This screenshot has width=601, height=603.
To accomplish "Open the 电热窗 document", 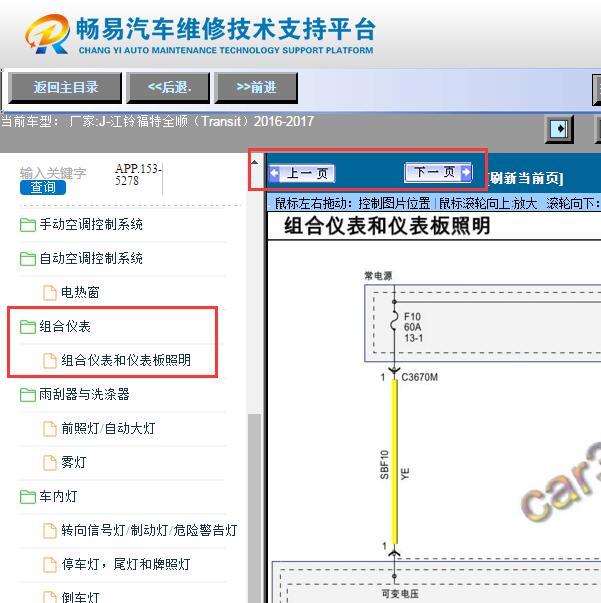I will pos(80,292).
